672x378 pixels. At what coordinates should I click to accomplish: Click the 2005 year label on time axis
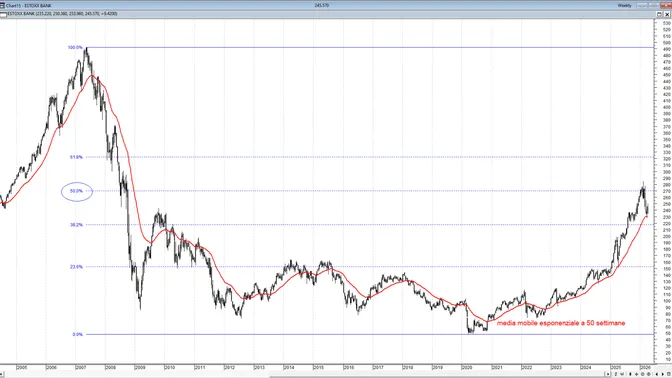(x=21, y=367)
